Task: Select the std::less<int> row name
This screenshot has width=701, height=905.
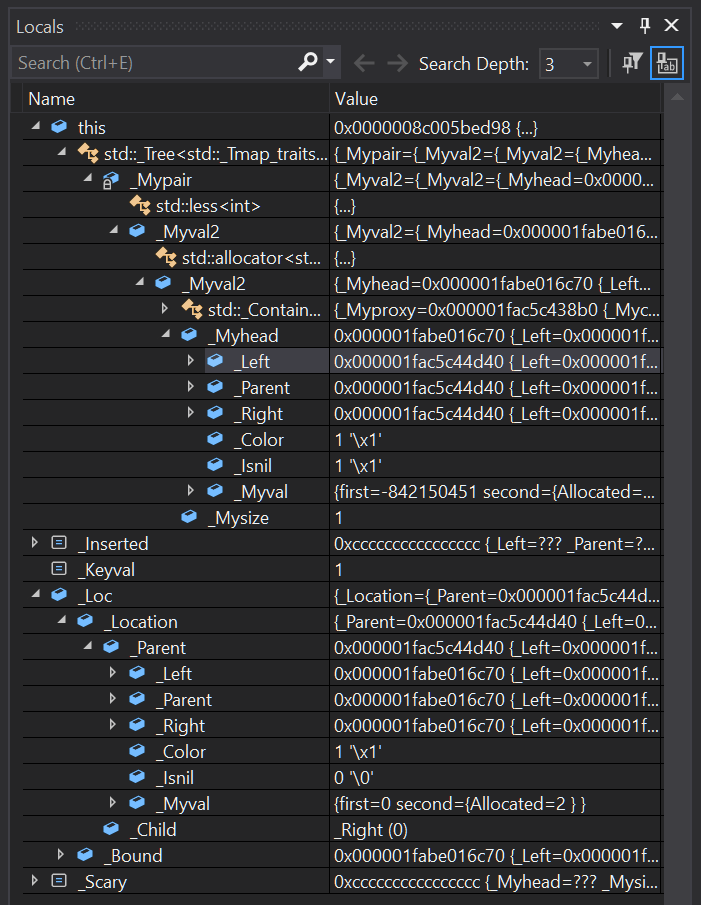Action: coord(208,206)
